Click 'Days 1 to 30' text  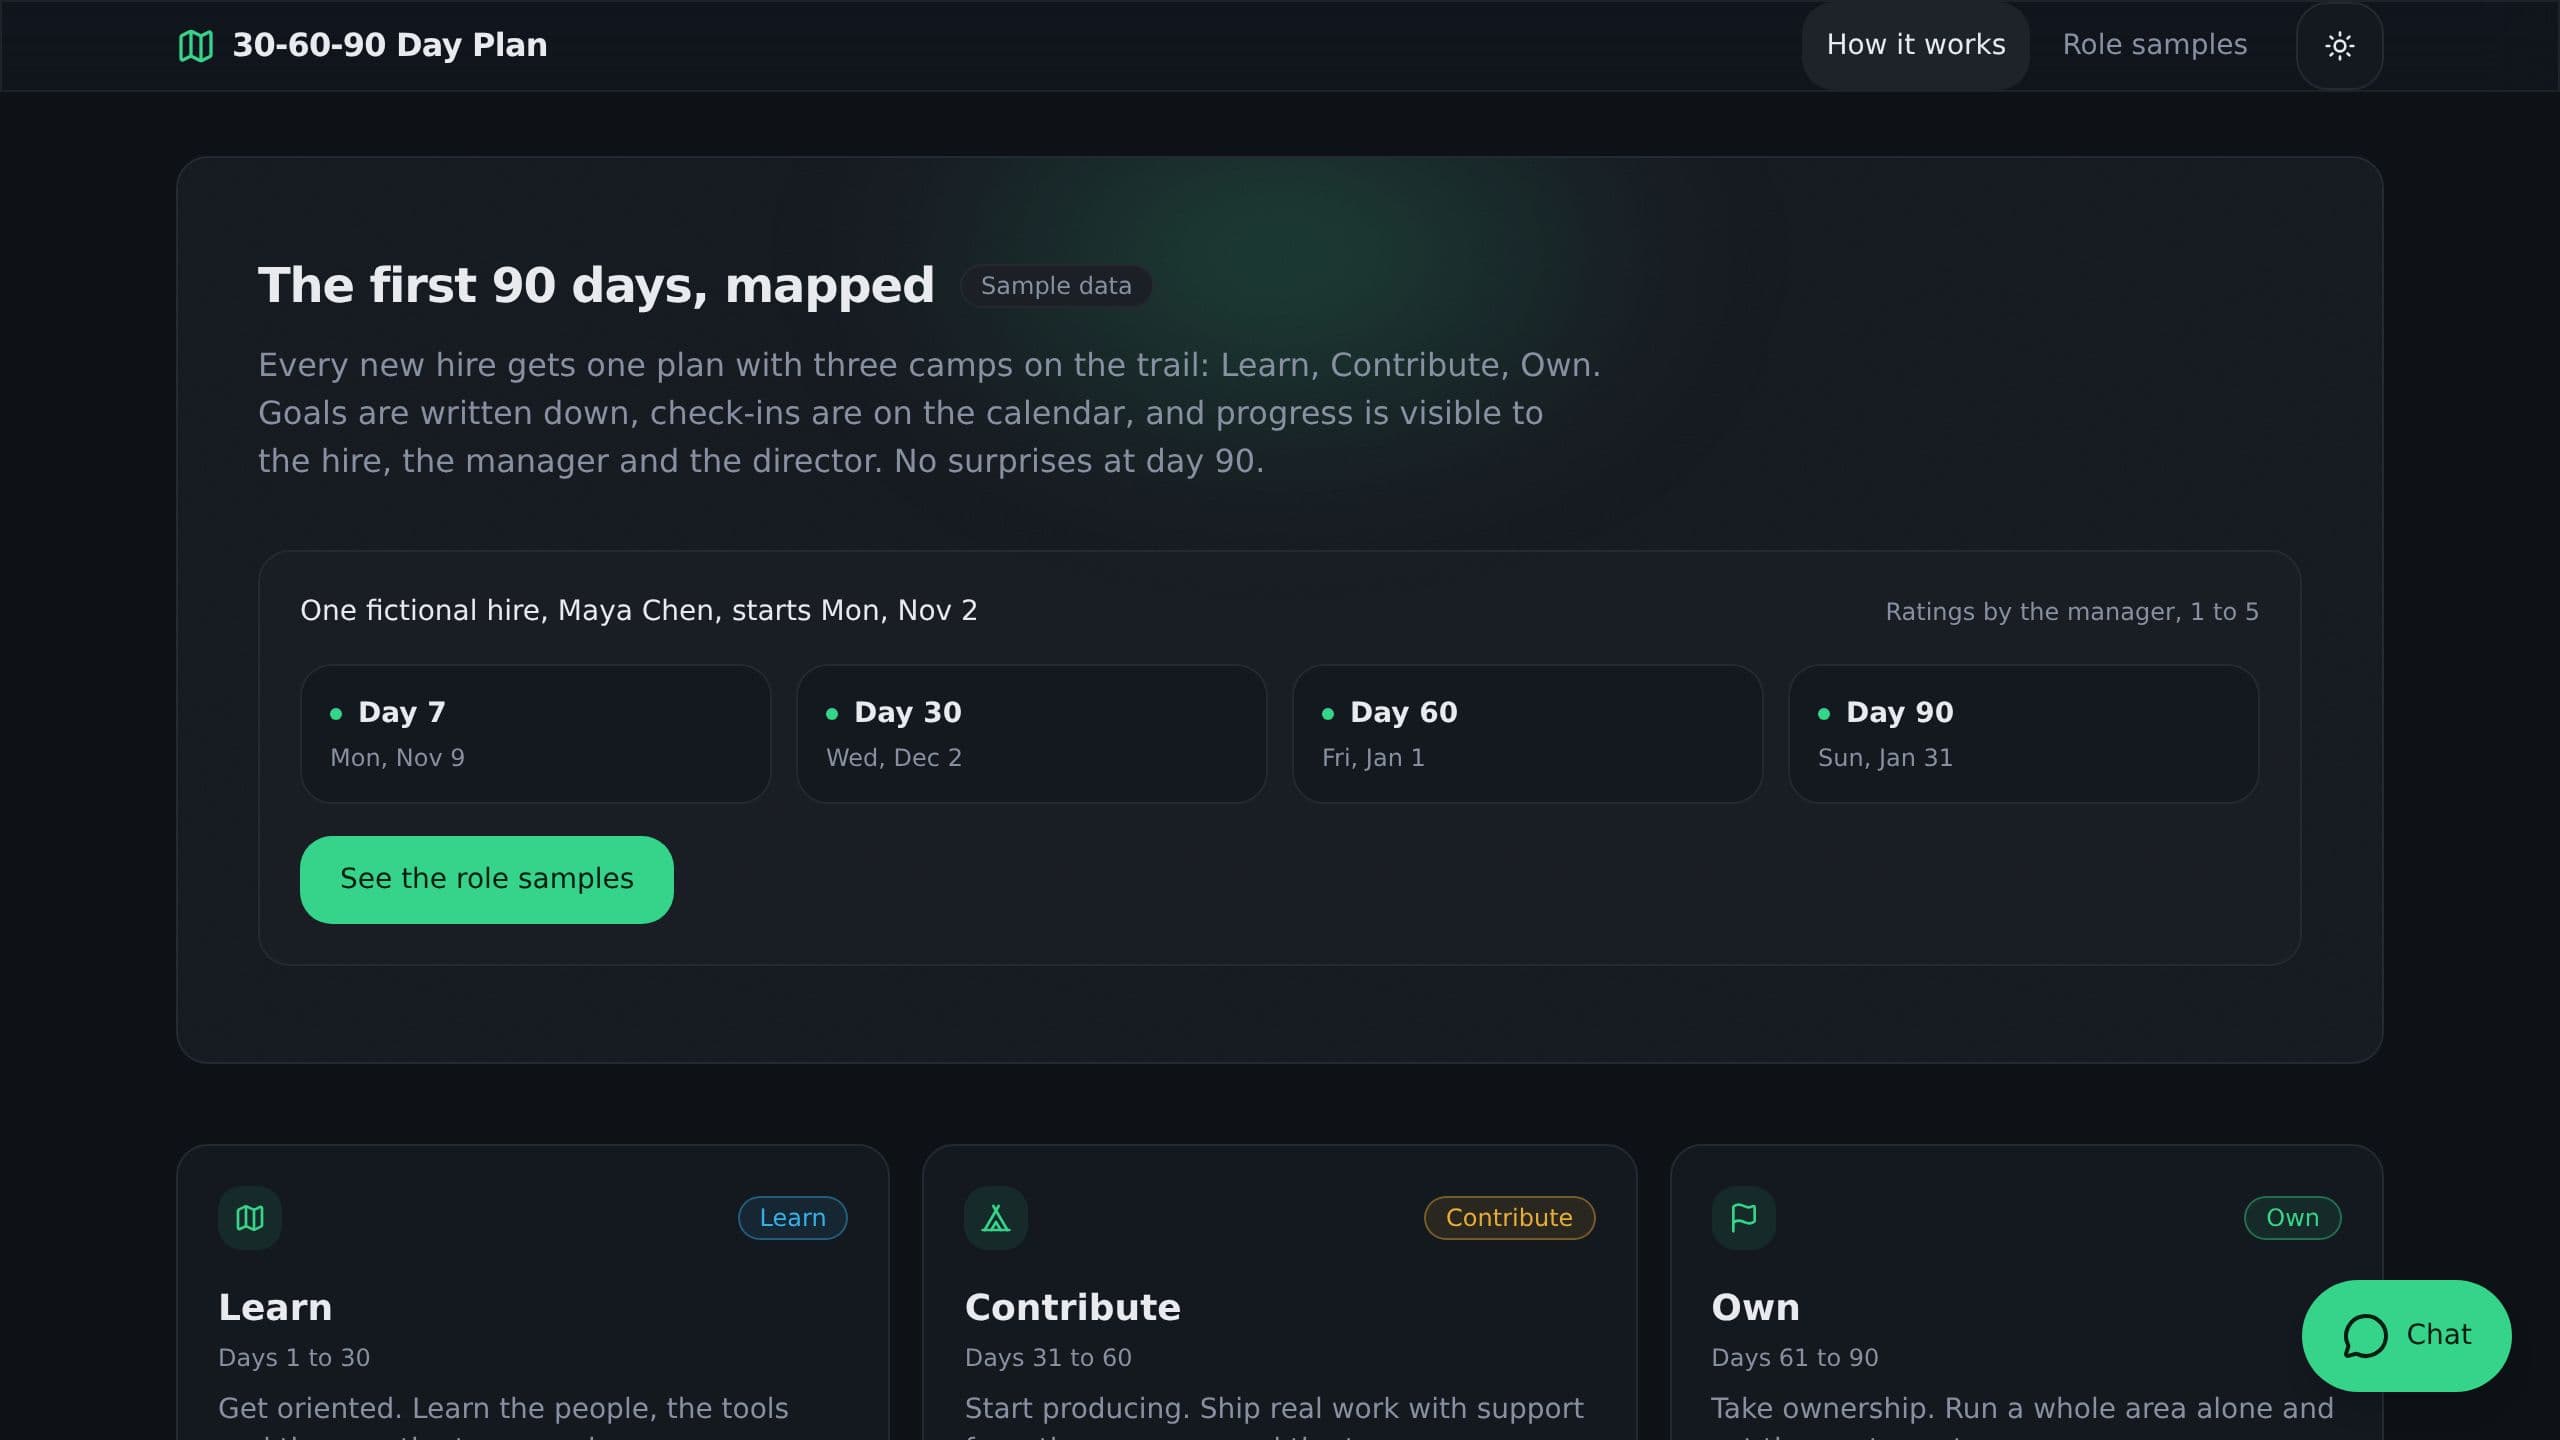[294, 1357]
